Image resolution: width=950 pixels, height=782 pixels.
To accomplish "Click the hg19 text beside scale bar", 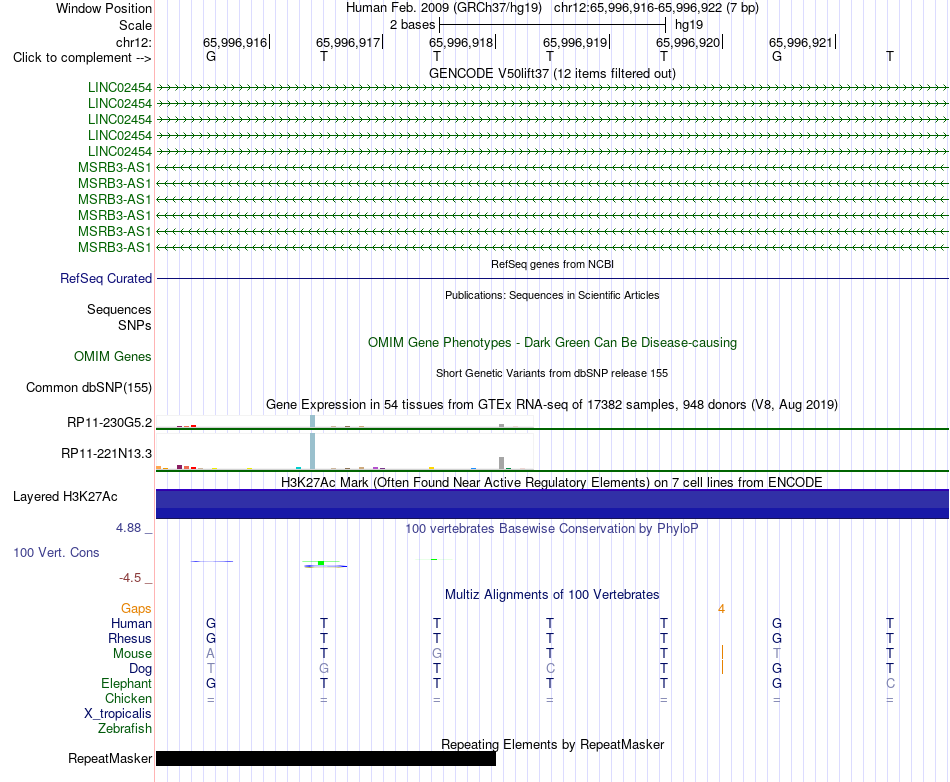I will pyautogui.click(x=689, y=25).
